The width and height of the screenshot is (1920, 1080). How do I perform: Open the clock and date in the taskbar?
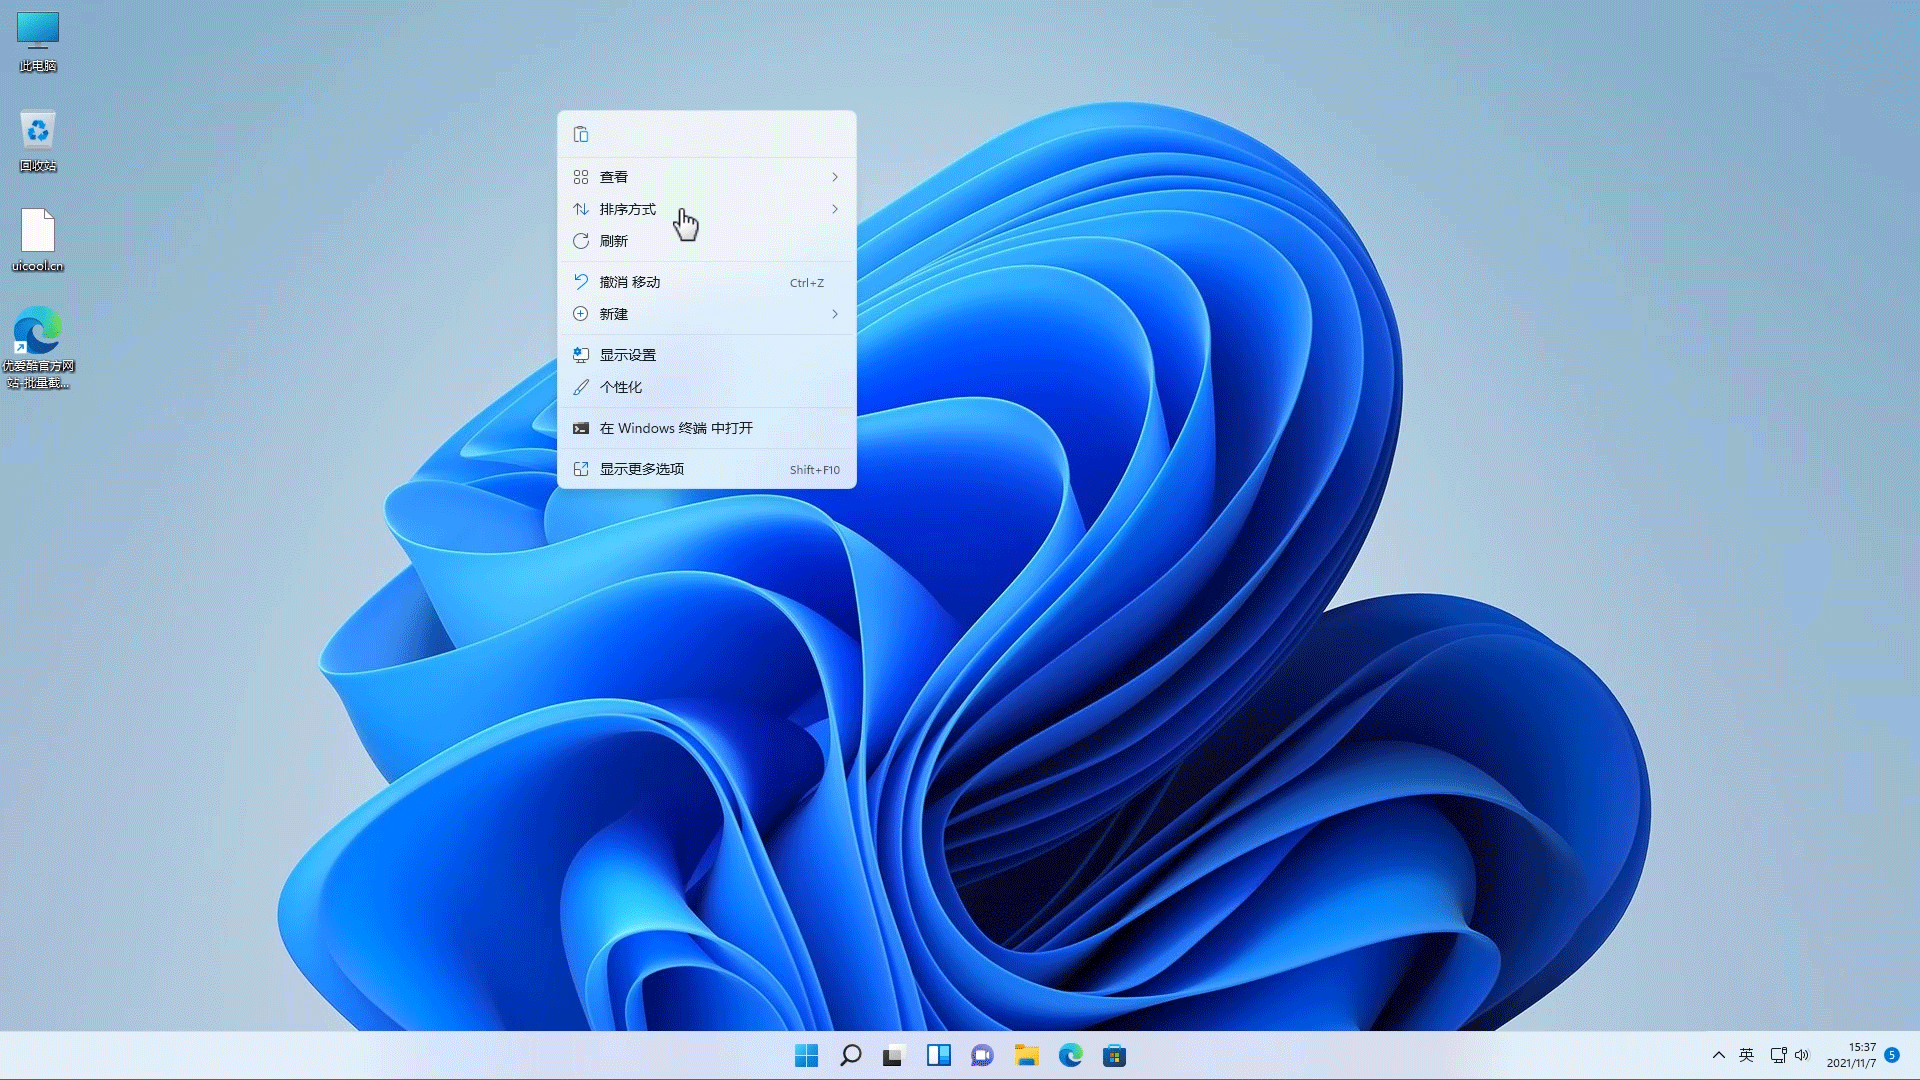click(1851, 1055)
